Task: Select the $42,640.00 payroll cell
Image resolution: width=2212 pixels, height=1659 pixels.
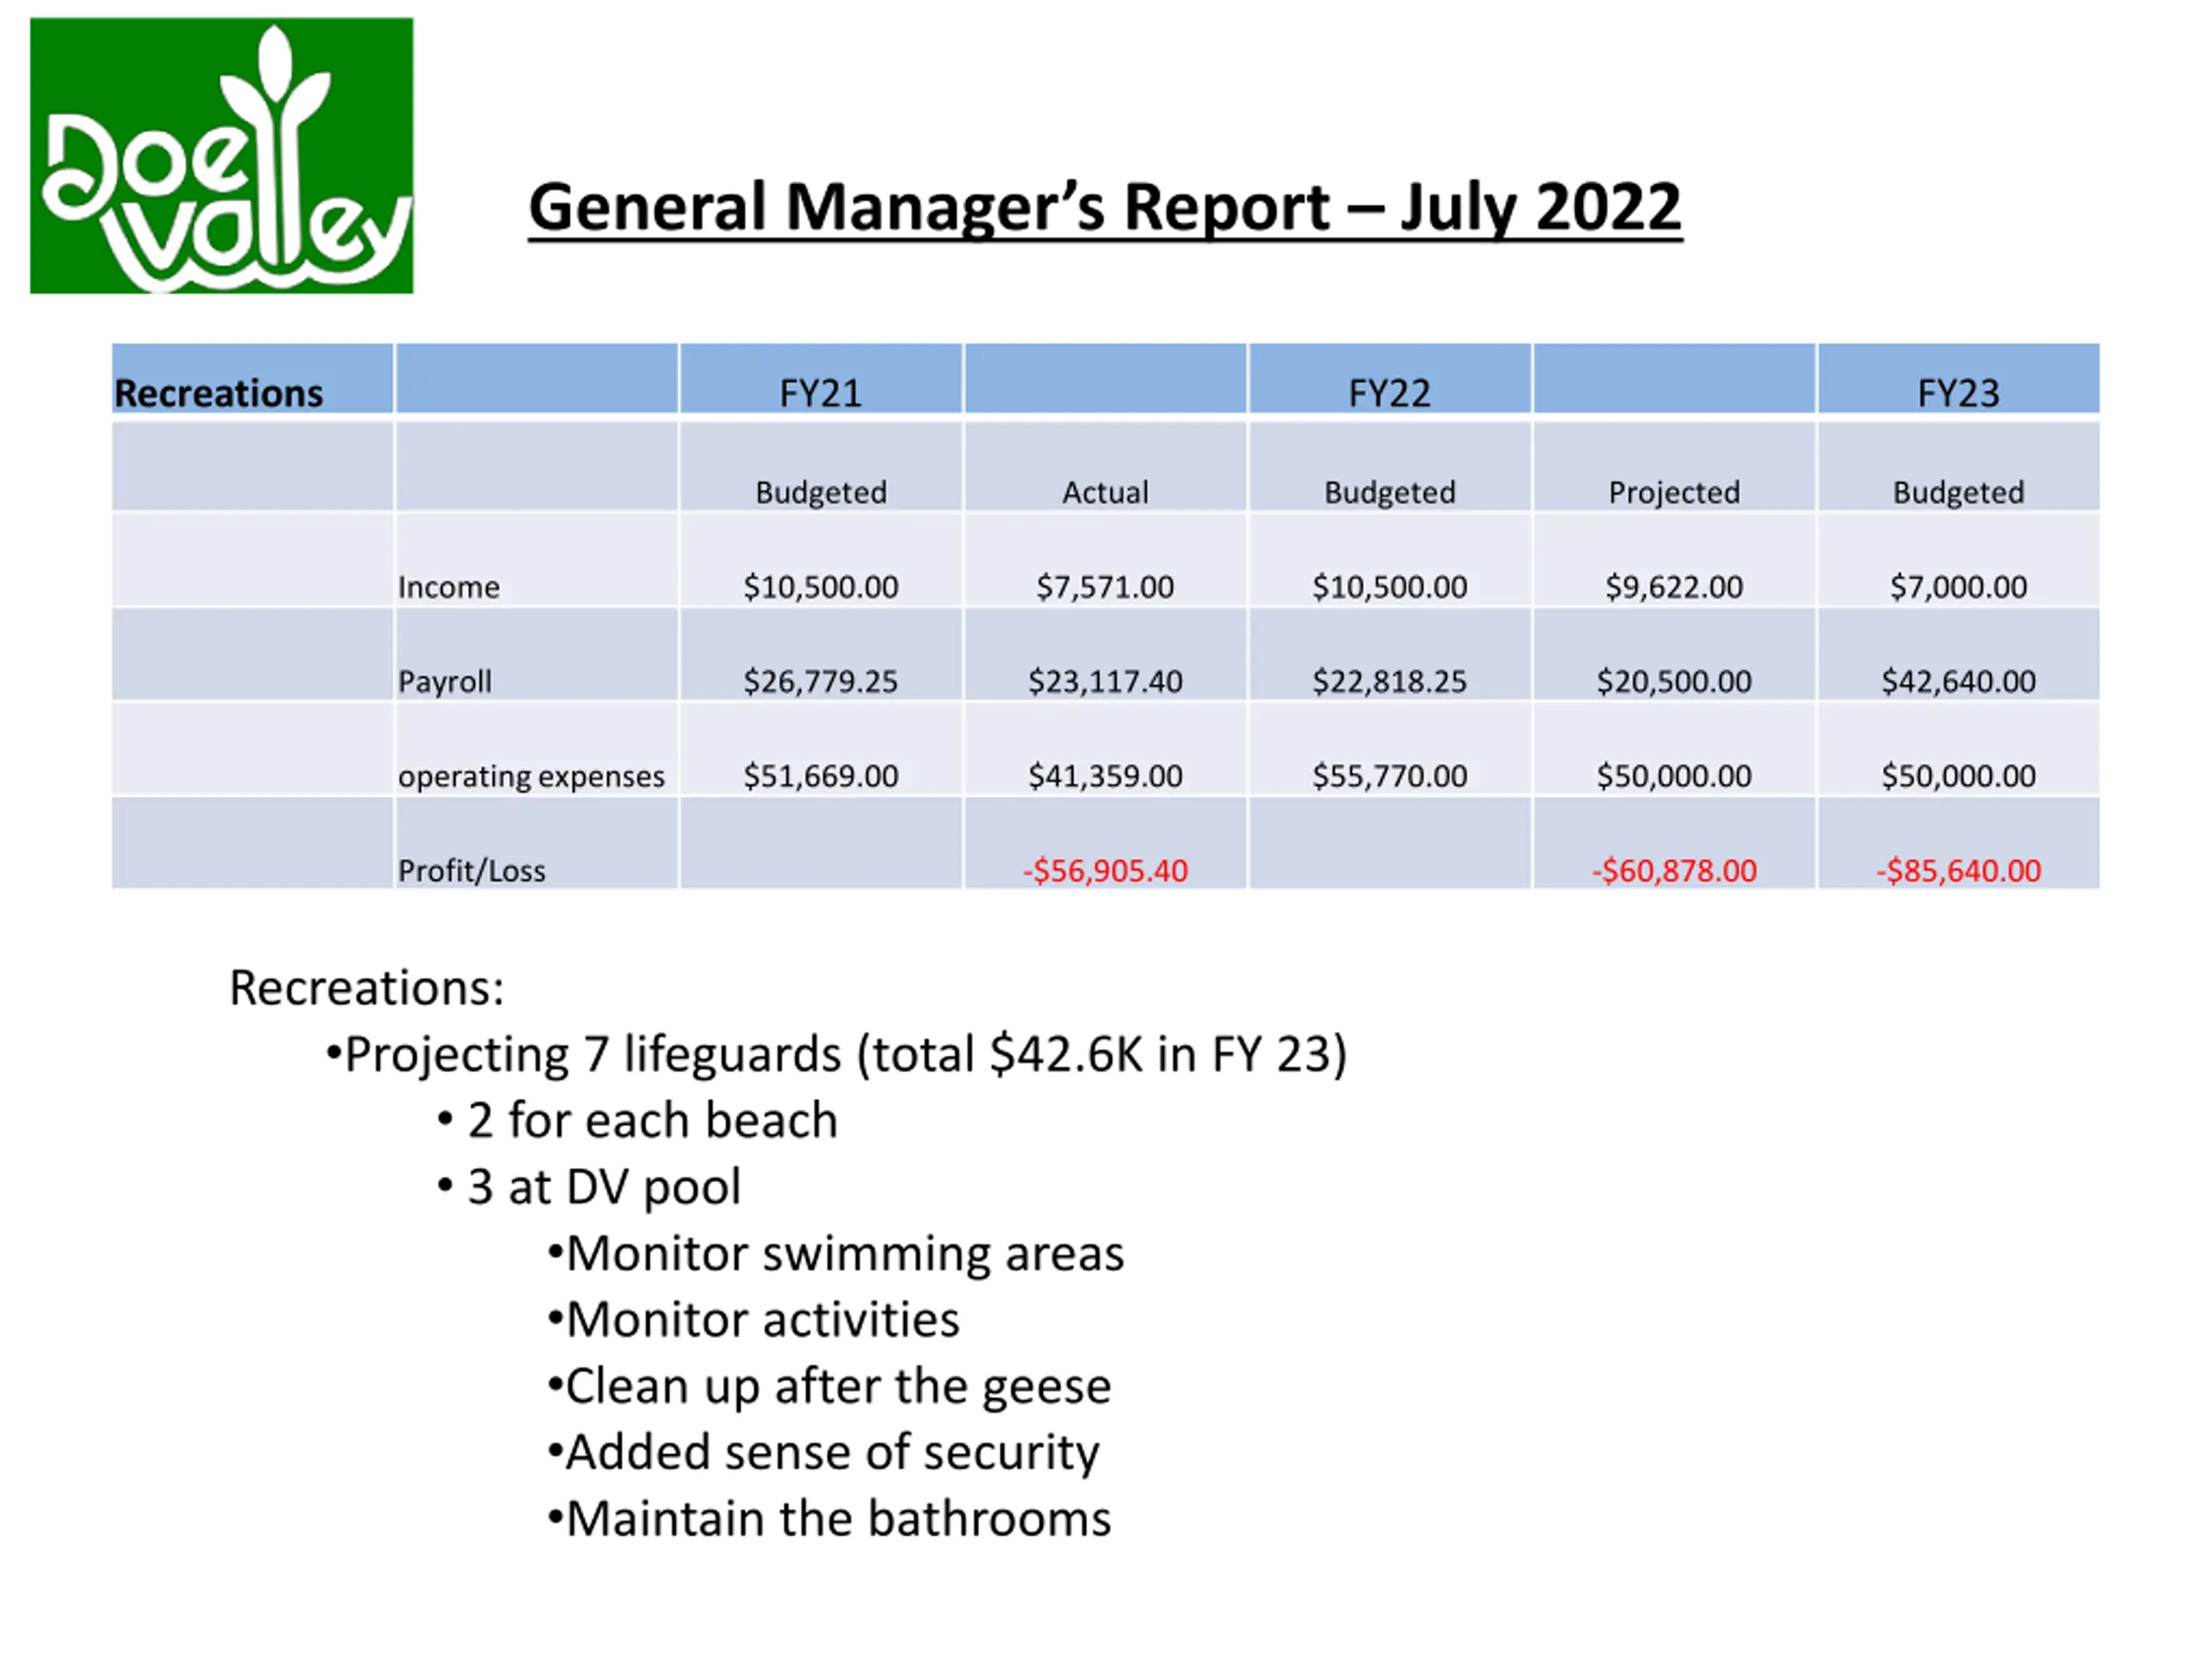Action: coord(1959,654)
